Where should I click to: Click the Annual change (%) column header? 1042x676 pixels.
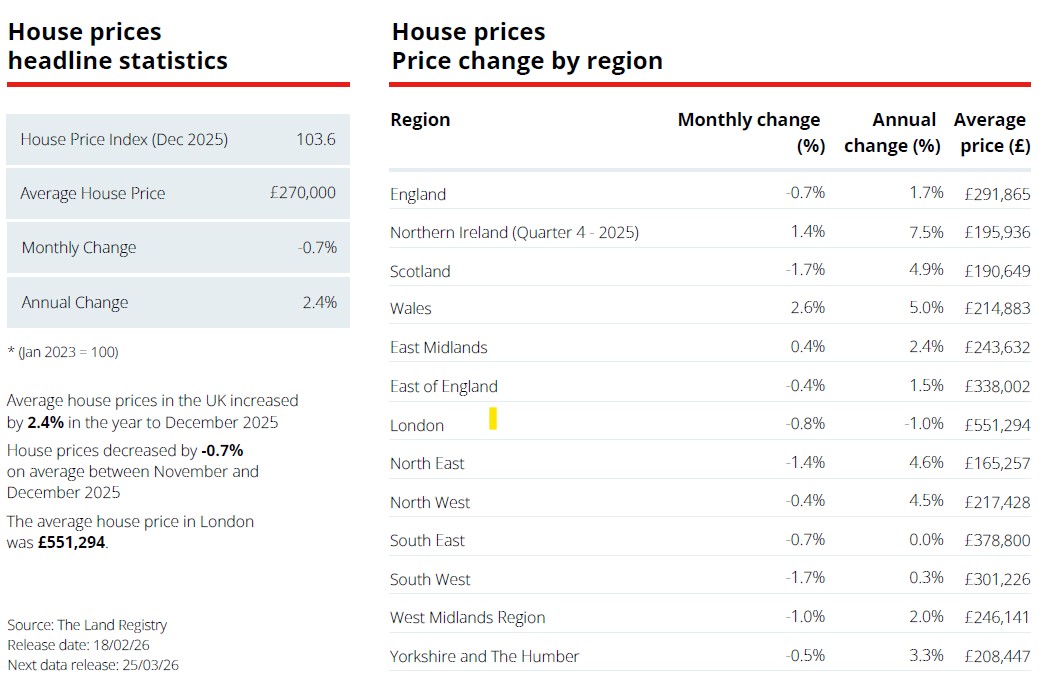[x=892, y=132]
